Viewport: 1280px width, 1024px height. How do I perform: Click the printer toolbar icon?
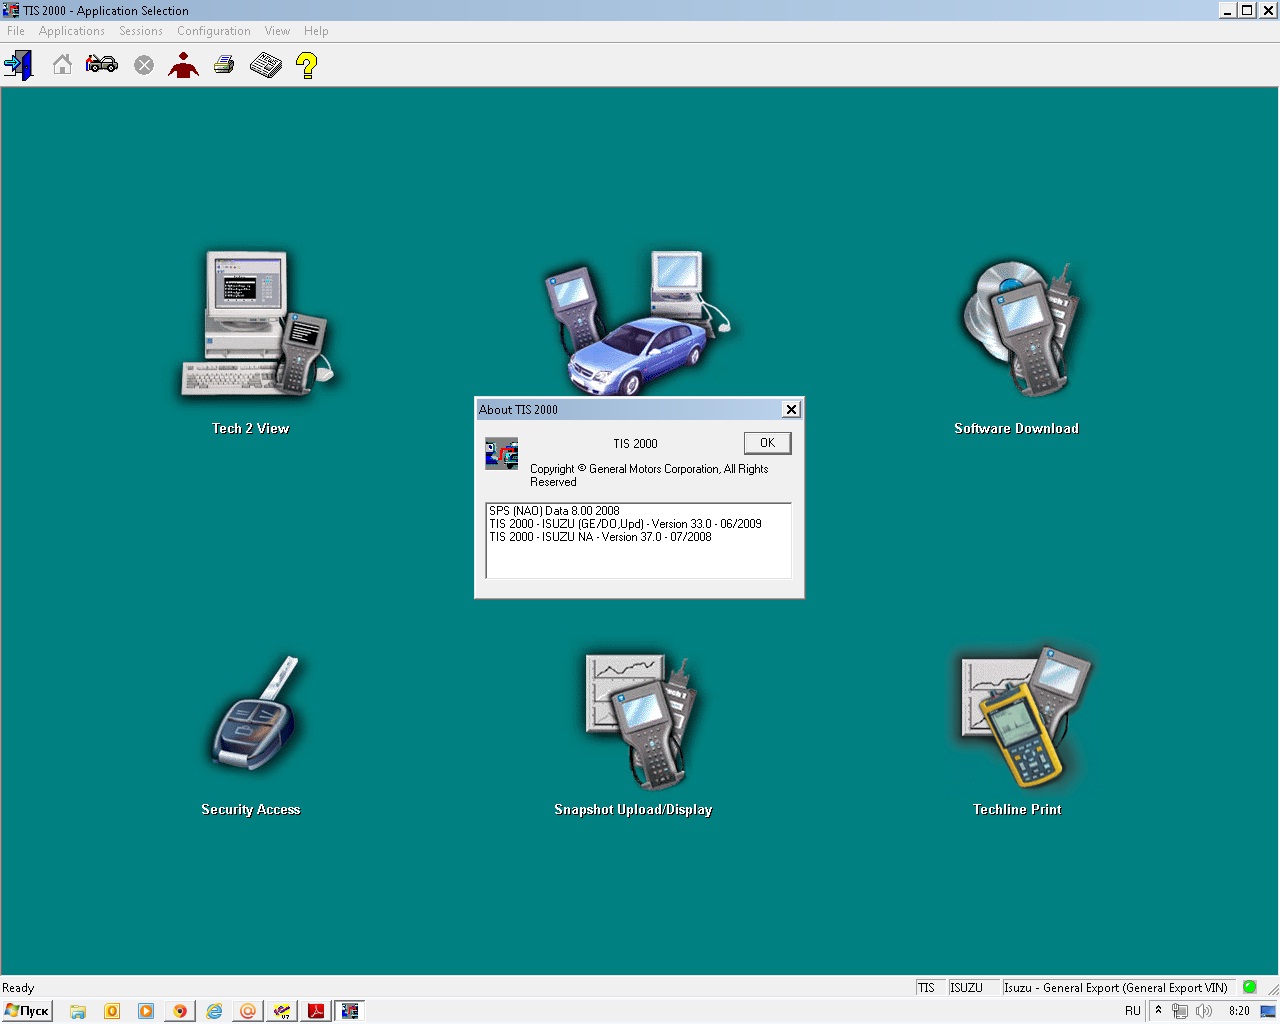(224, 65)
